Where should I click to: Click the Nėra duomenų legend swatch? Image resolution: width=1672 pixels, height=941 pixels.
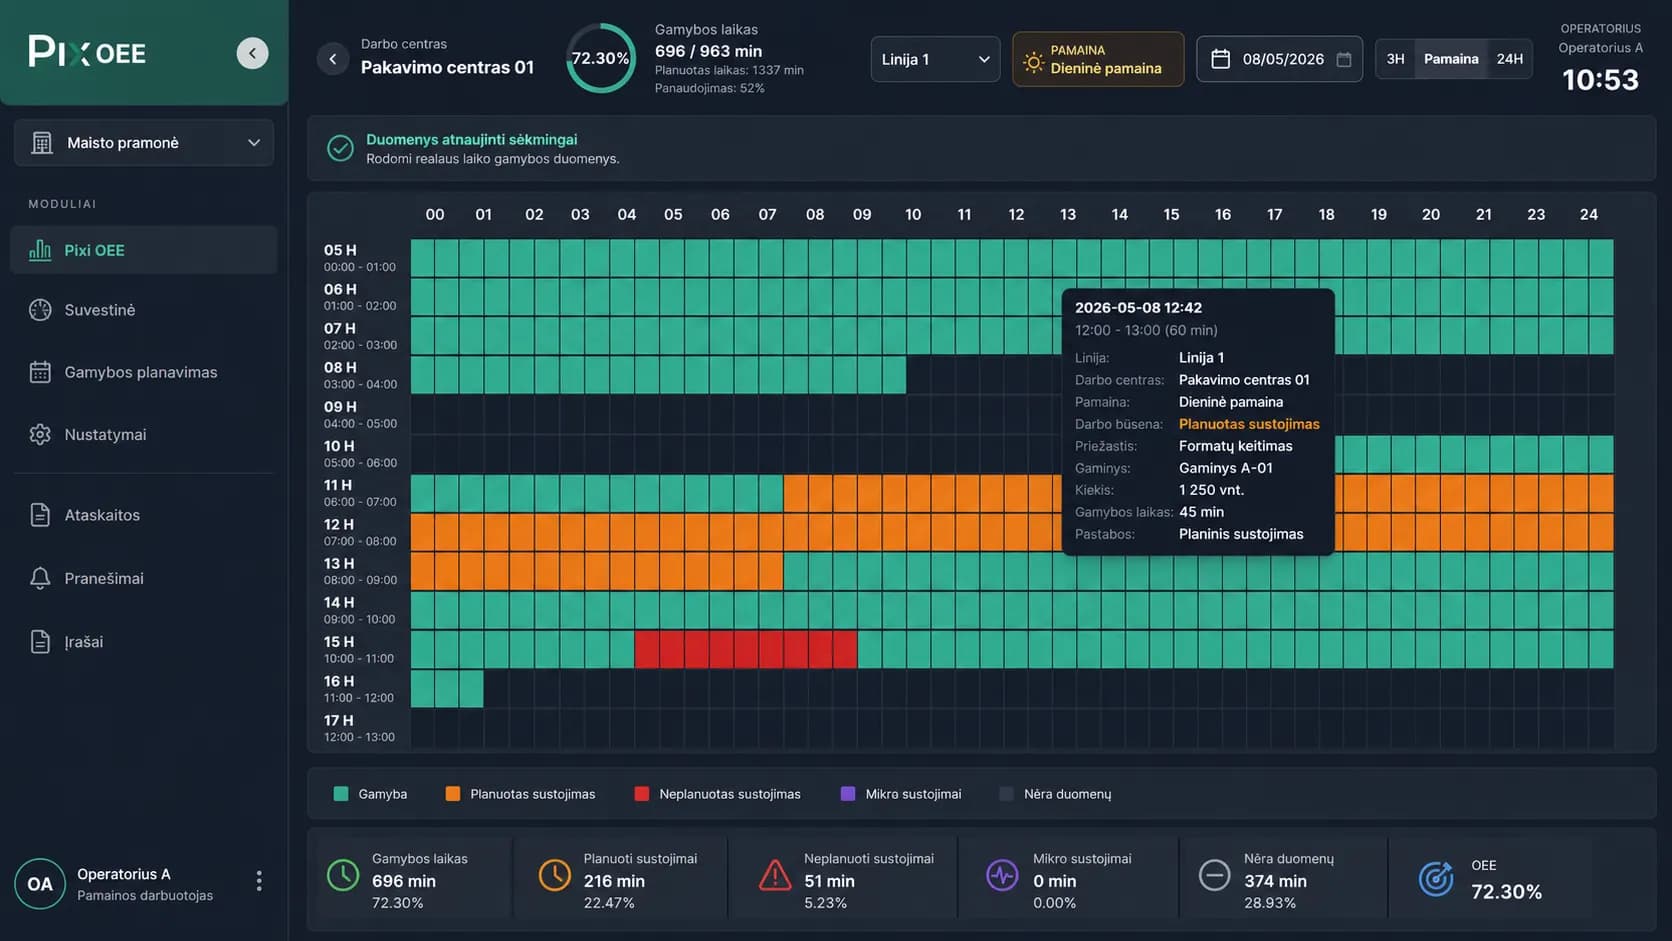[x=1007, y=794]
